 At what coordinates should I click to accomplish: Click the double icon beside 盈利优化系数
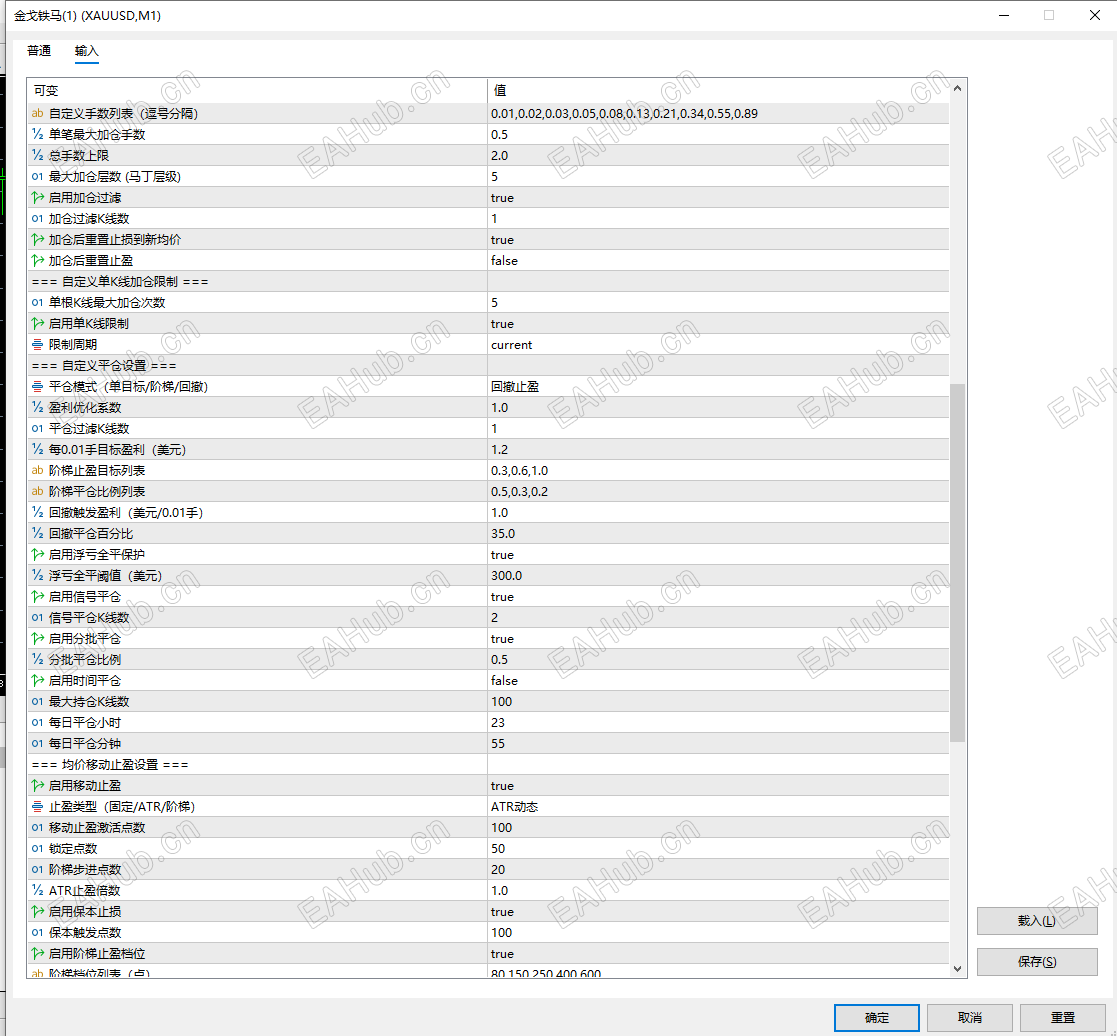point(38,408)
